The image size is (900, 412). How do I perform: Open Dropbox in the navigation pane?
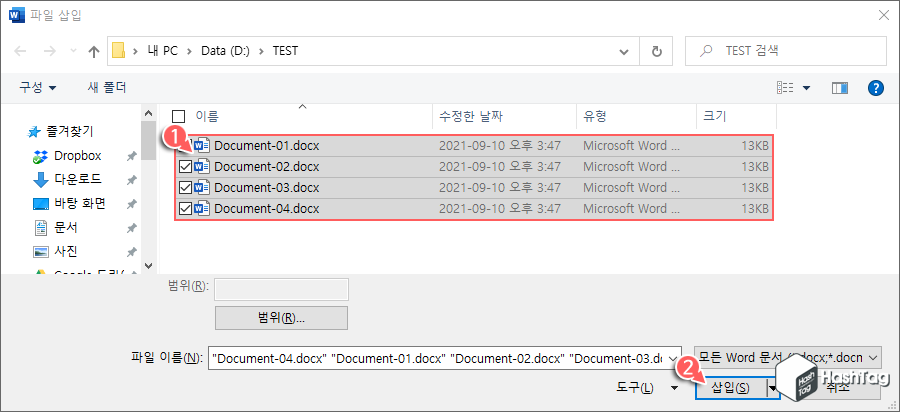(77, 156)
